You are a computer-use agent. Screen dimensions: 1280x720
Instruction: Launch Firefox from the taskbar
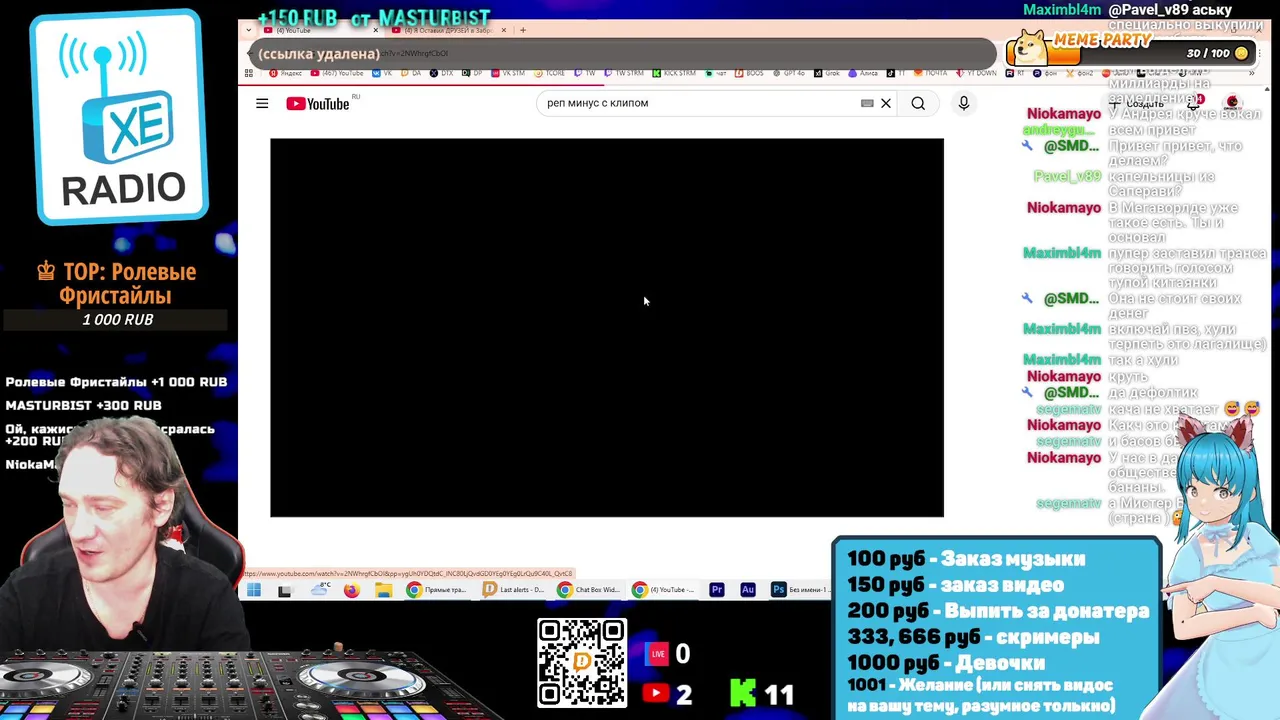[x=351, y=590]
